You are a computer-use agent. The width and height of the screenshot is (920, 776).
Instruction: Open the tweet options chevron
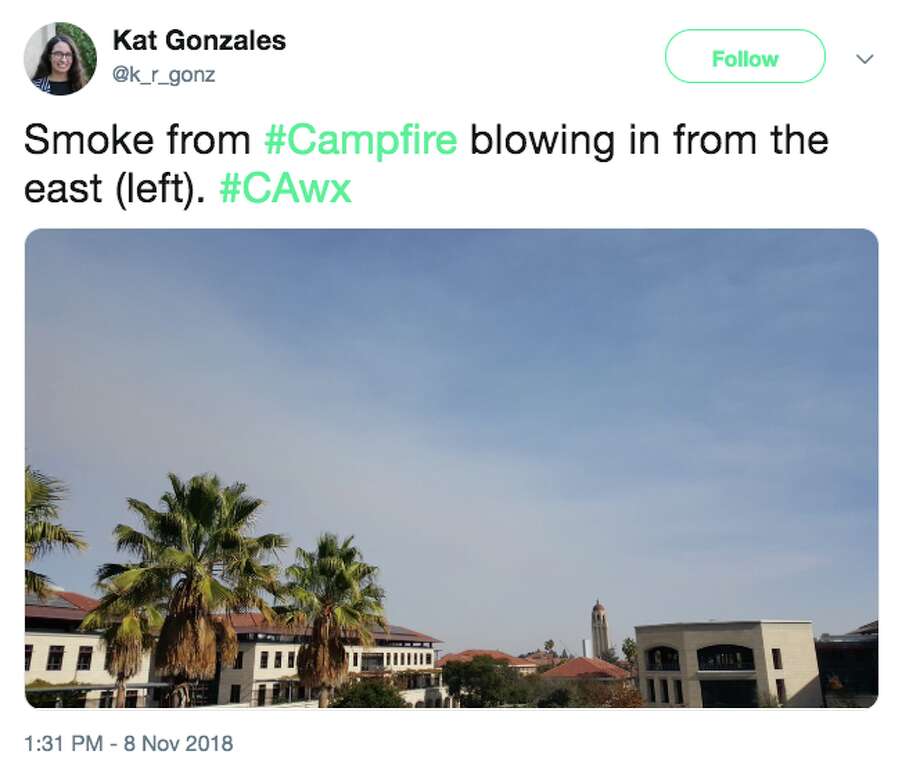tap(862, 58)
